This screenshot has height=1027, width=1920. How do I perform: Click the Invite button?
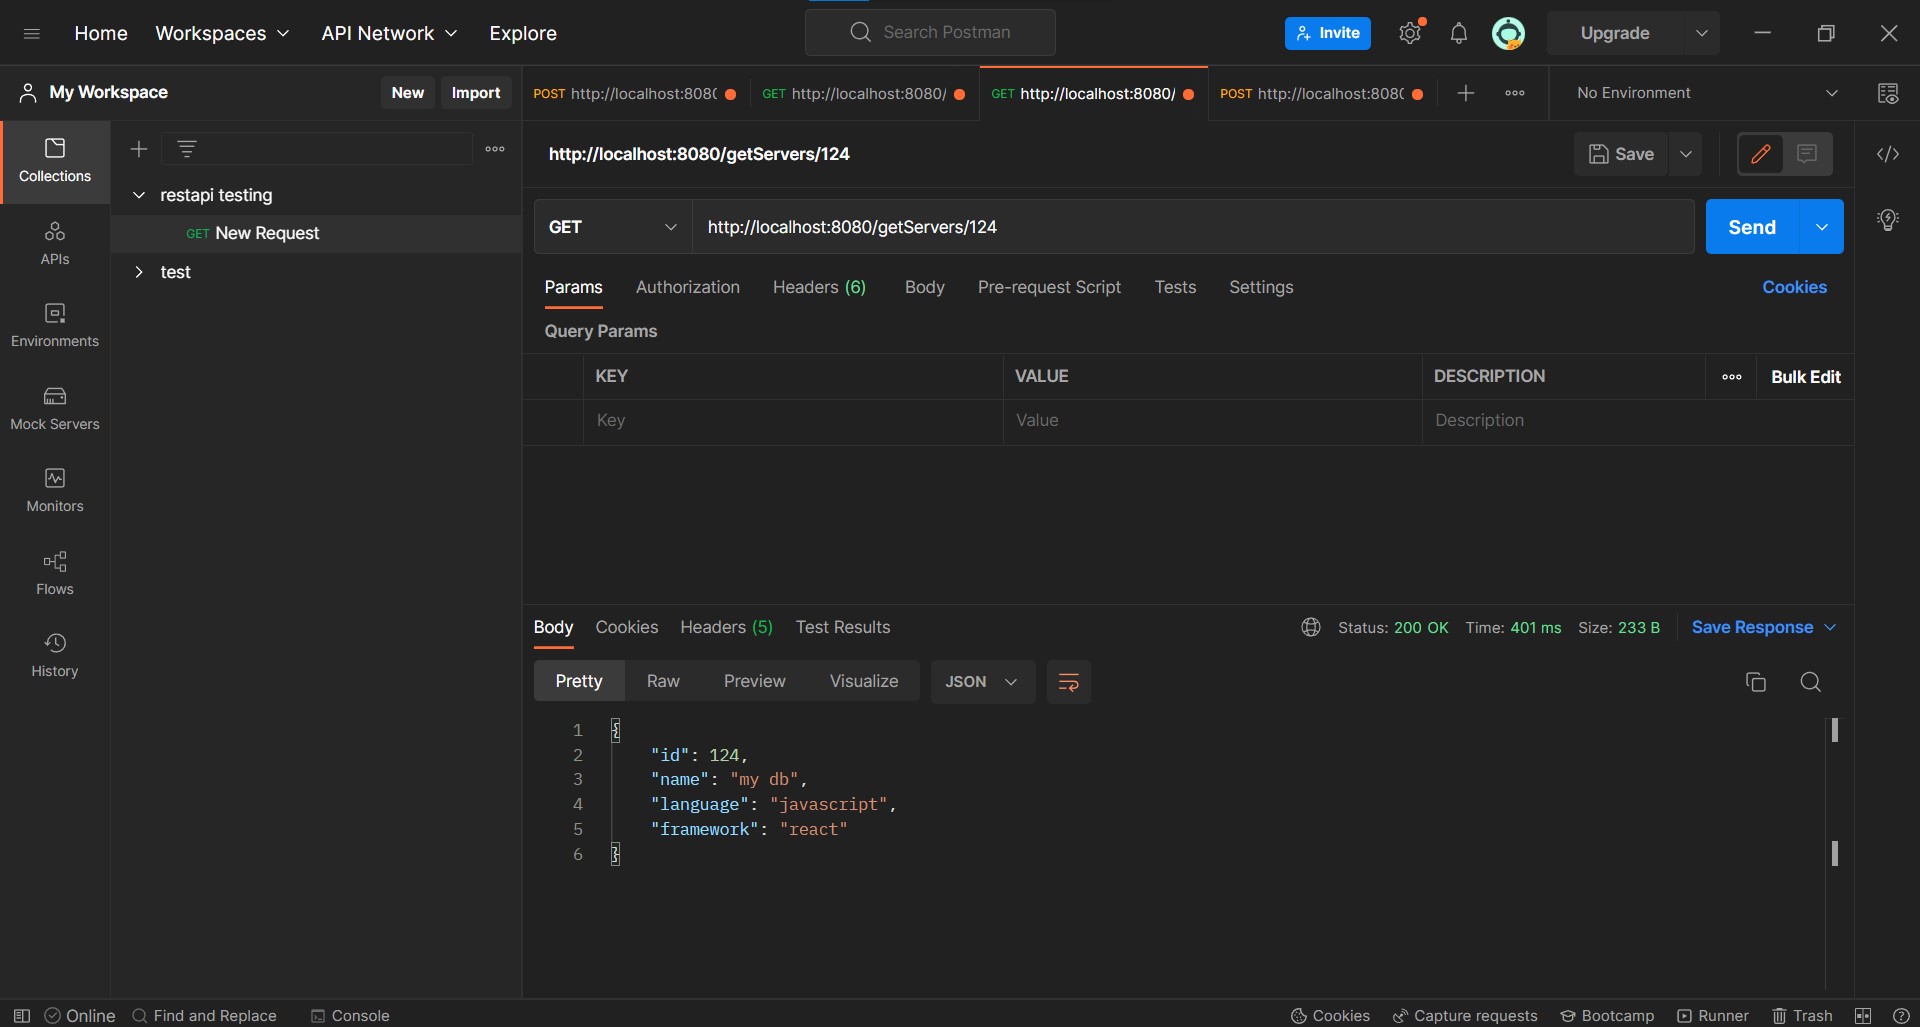pos(1327,33)
